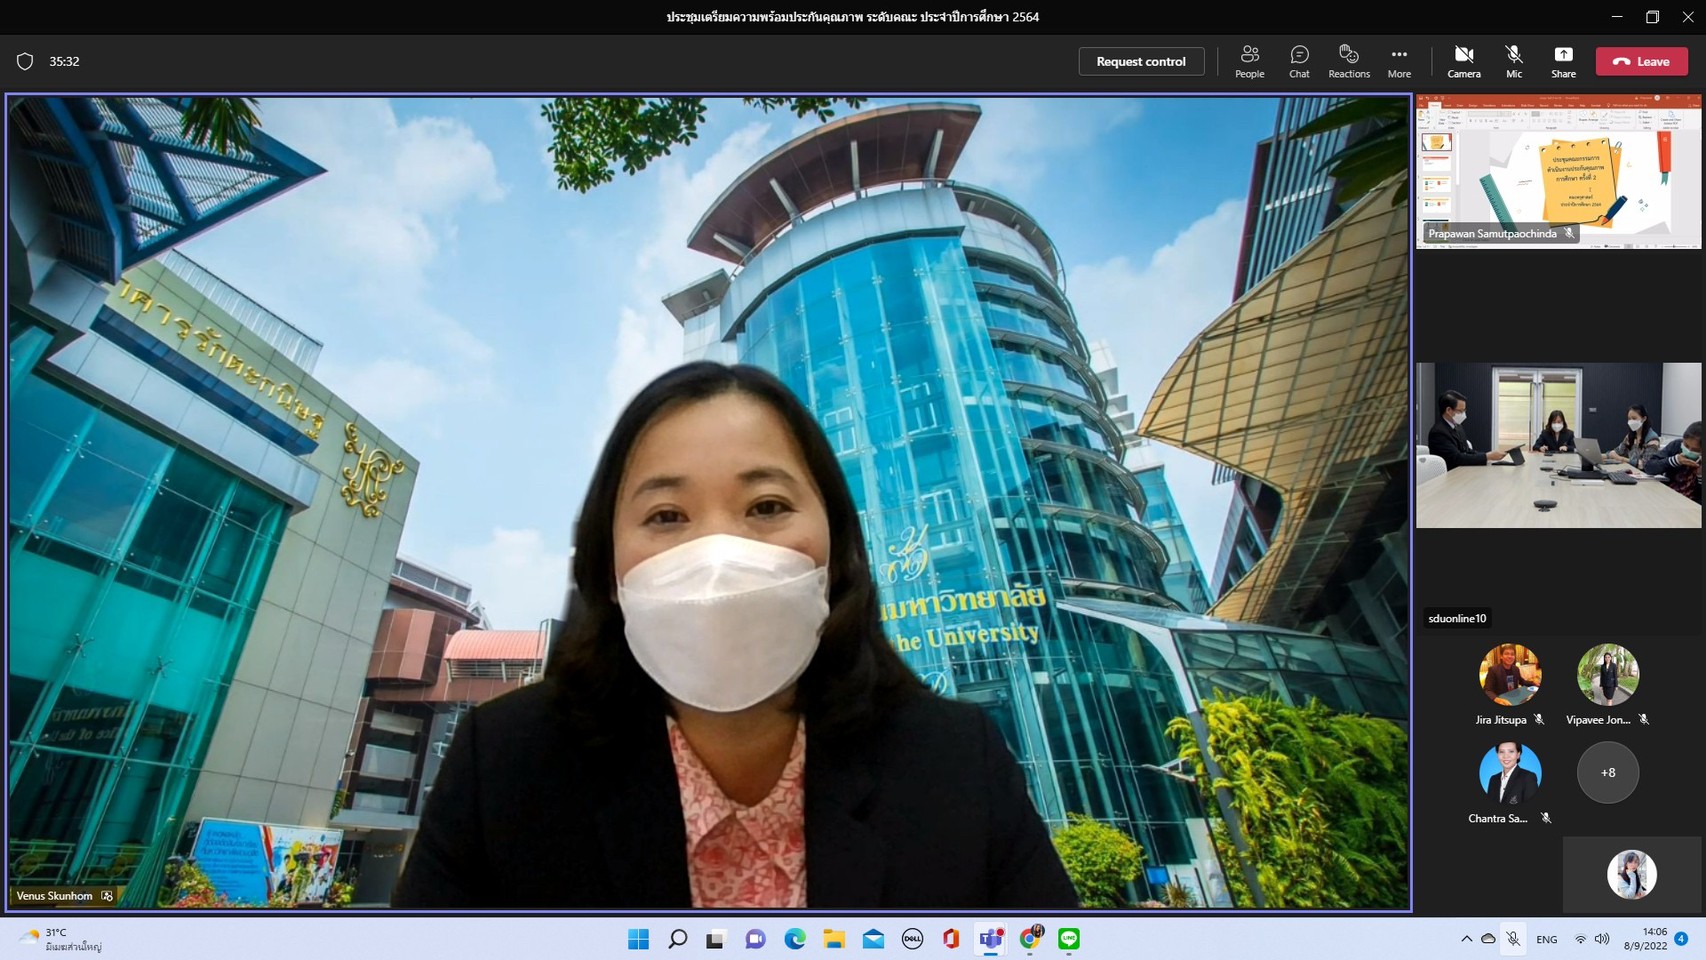Click the shield meeting security icon
The image size is (1706, 960).
click(25, 62)
